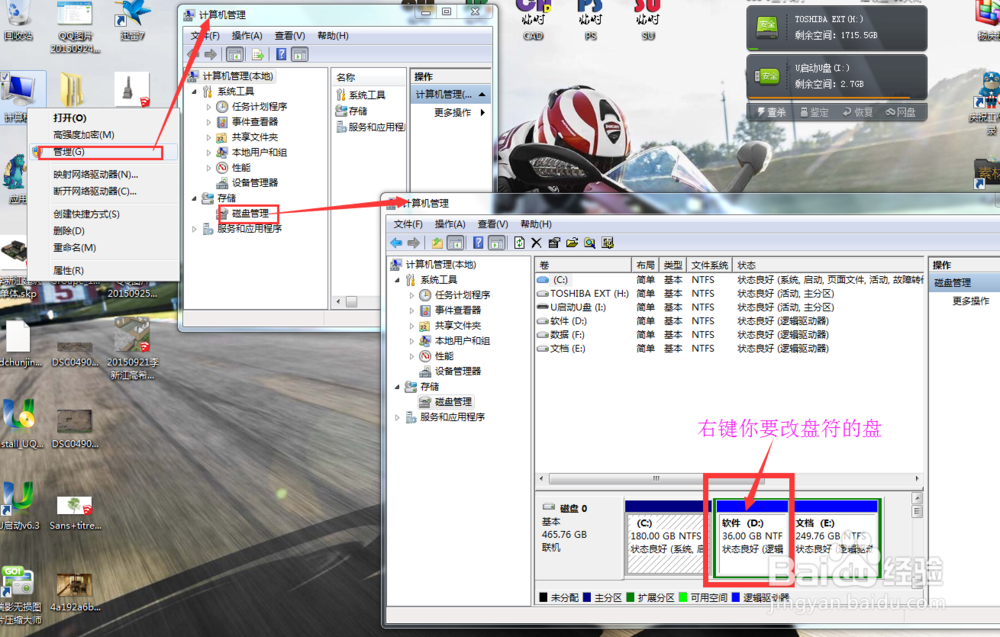The width and height of the screenshot is (1000, 637).
Task: Click the Back arrow in the Disk Management window toolbar
Action: (x=396, y=243)
